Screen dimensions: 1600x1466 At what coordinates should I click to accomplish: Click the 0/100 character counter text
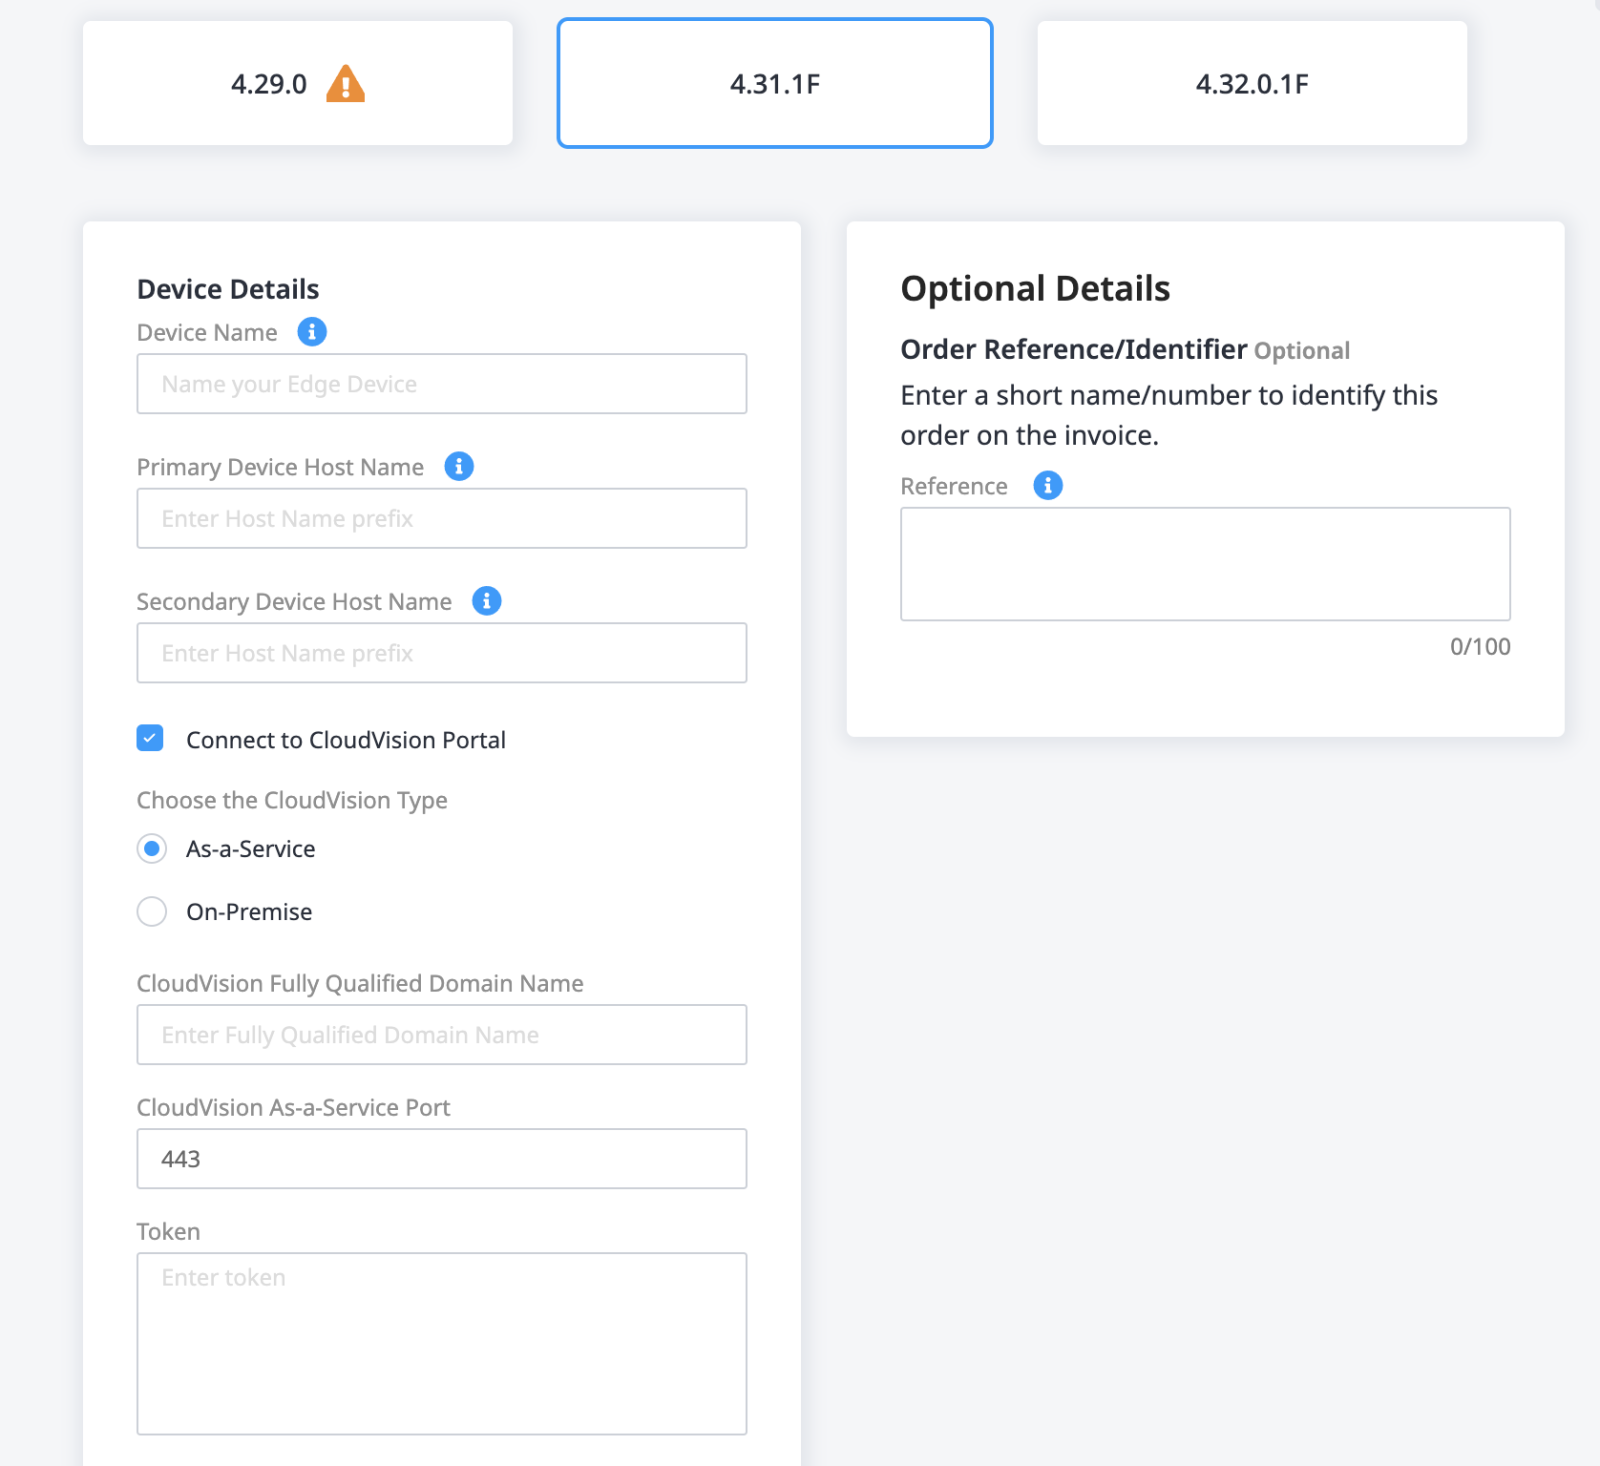pyautogui.click(x=1480, y=647)
